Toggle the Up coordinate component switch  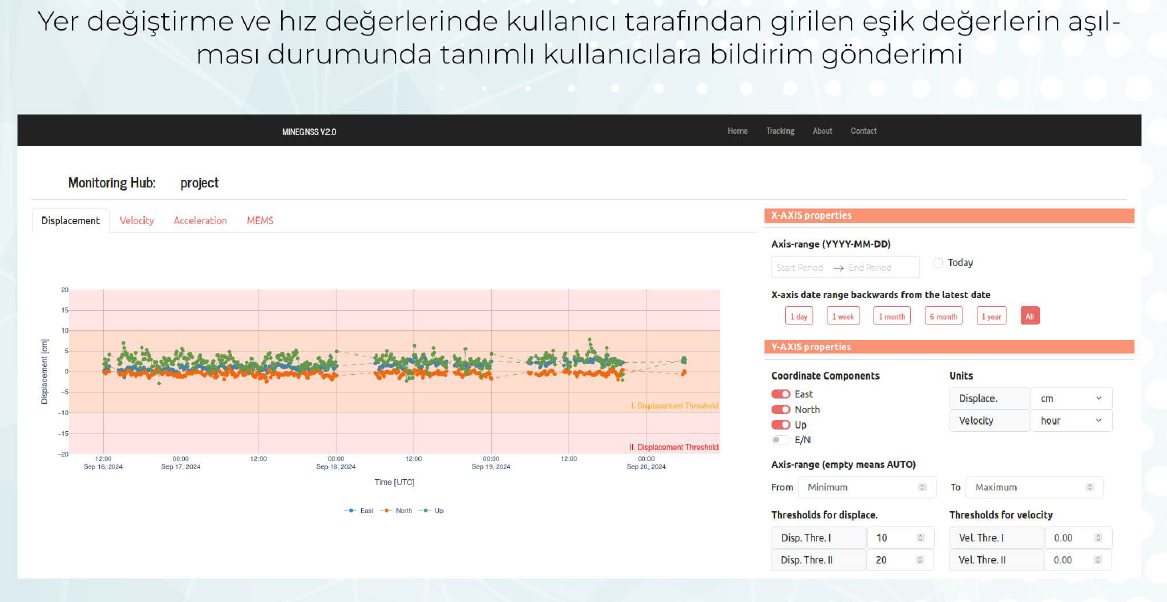(781, 425)
